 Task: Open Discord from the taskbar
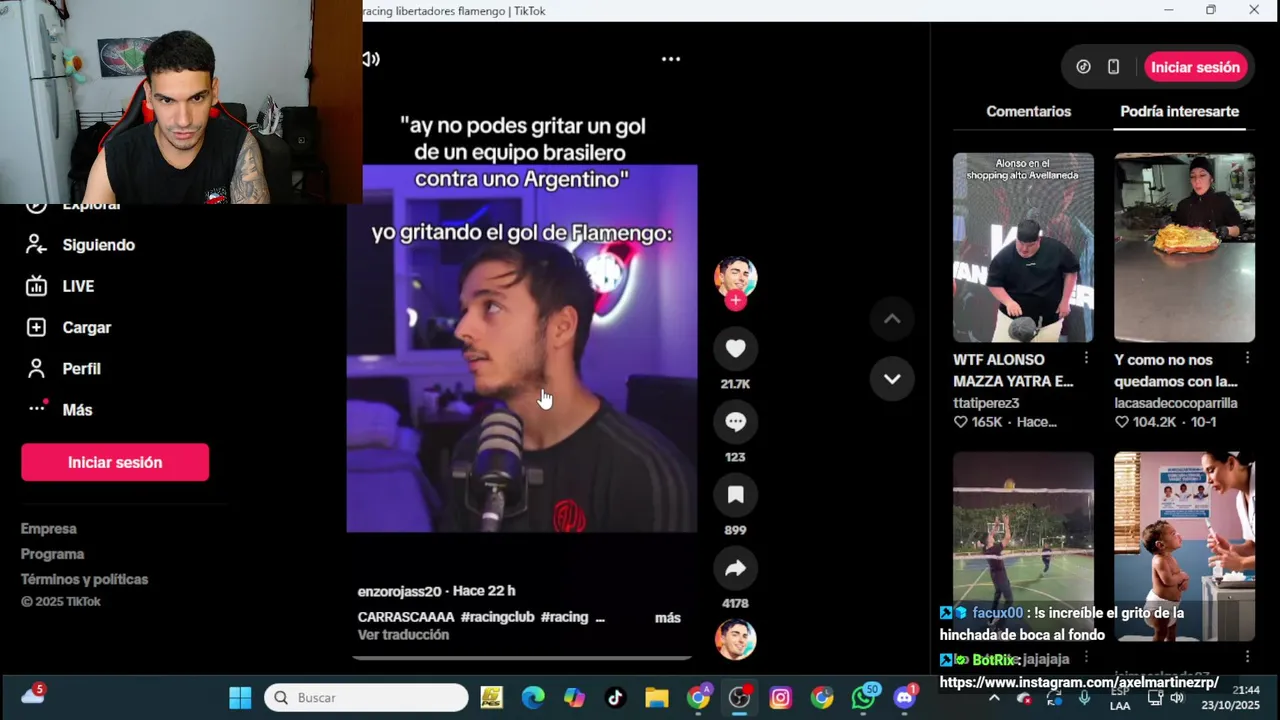pos(905,698)
